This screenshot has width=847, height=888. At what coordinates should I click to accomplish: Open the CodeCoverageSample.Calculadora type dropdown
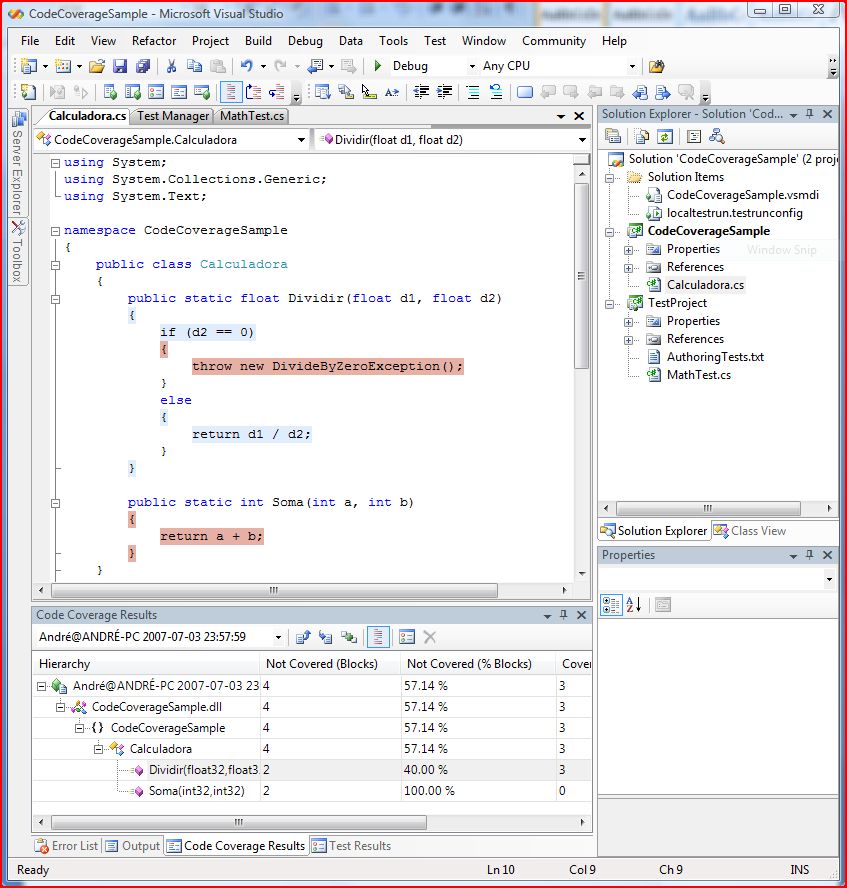(x=301, y=139)
